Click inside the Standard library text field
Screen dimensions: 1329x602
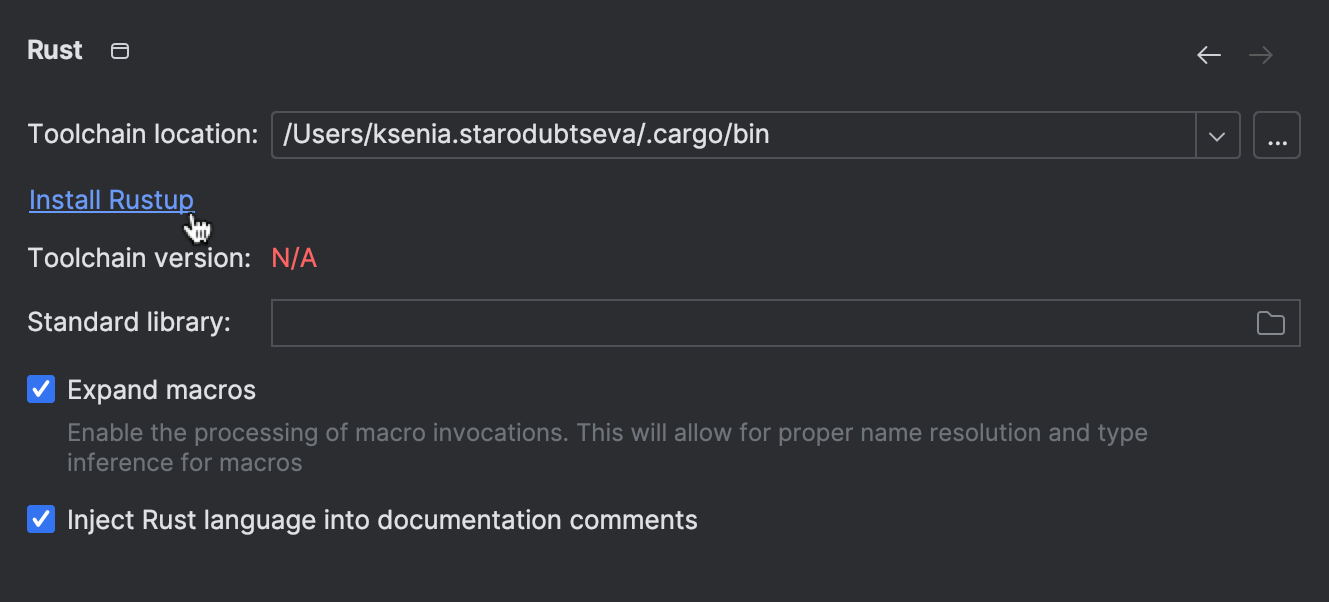tap(700, 322)
